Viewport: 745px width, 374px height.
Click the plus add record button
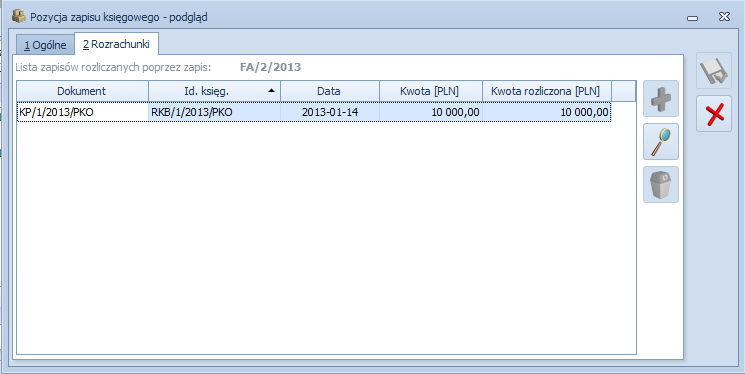coord(660,98)
